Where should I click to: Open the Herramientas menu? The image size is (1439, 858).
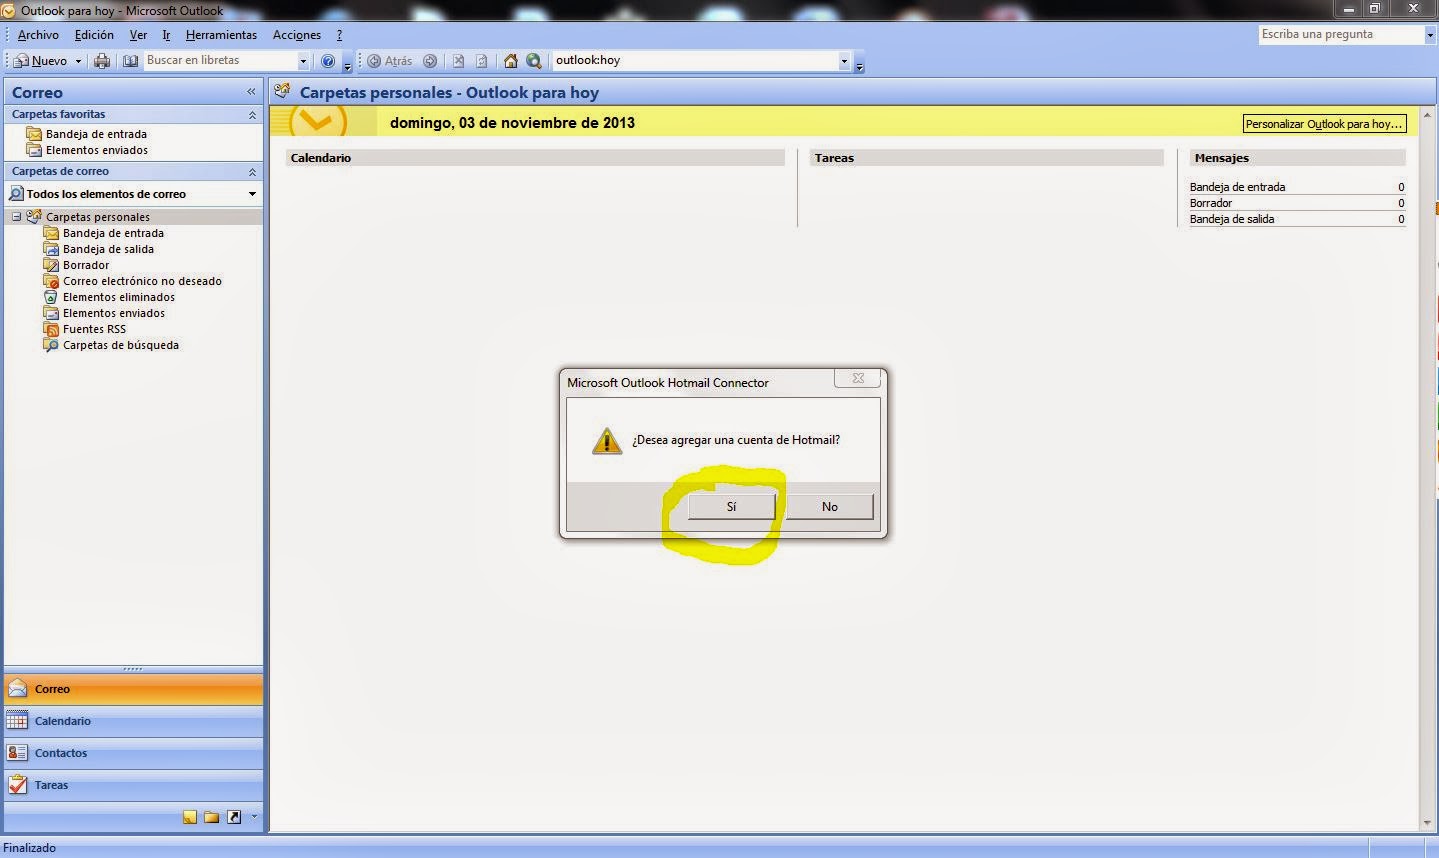[x=221, y=34]
